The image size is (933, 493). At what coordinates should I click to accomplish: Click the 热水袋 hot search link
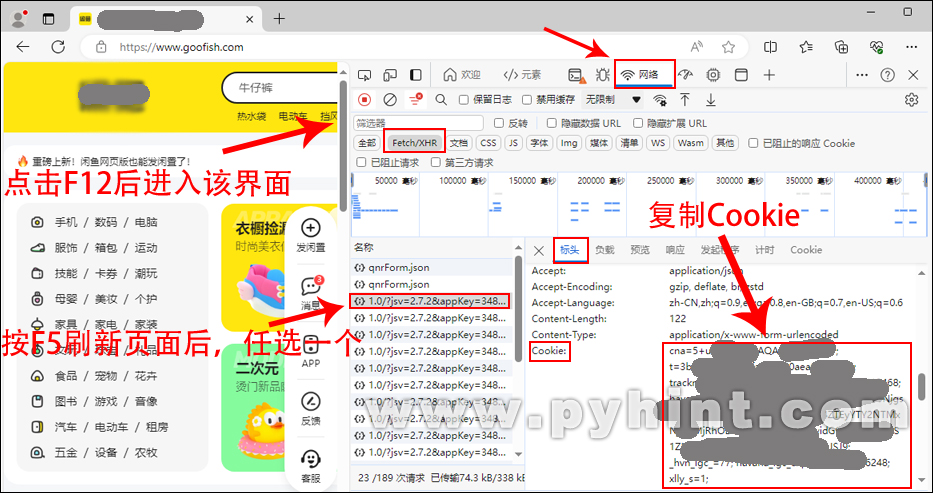[x=252, y=117]
